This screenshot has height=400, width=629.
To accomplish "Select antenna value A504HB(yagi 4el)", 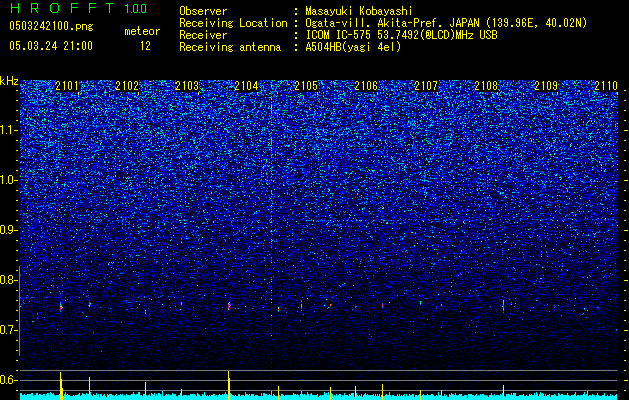I will coord(353,47).
